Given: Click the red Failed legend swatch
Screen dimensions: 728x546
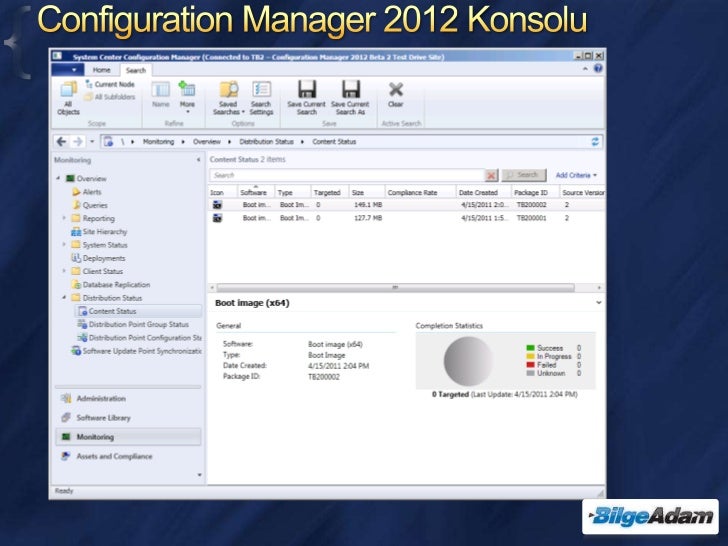Looking at the screenshot, I should click(x=530, y=364).
